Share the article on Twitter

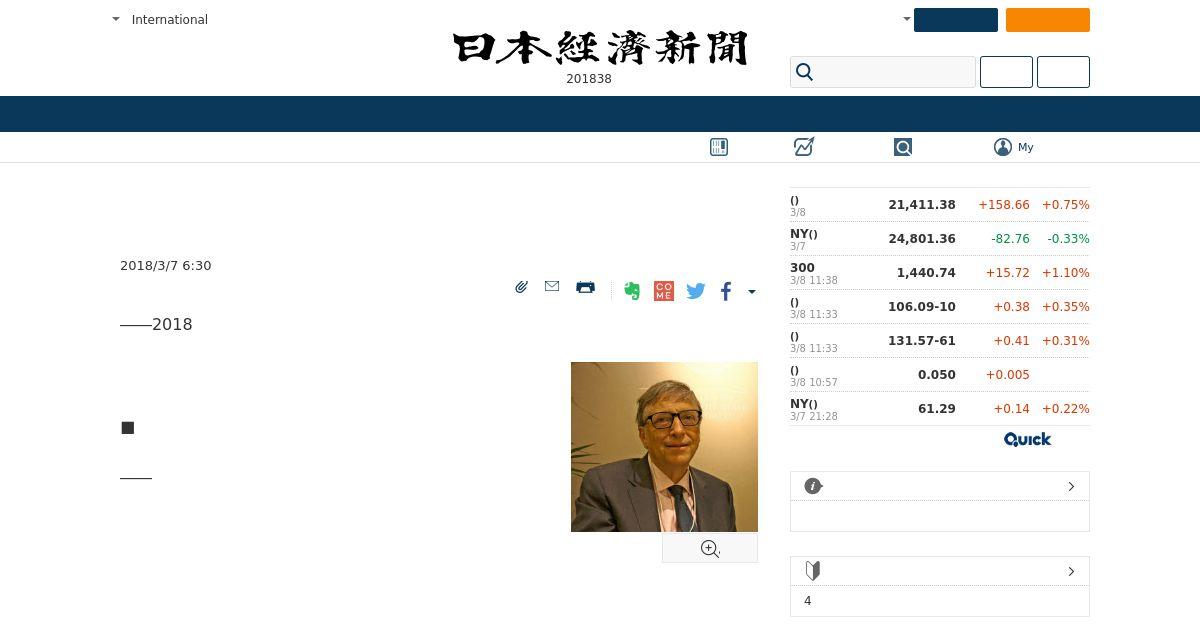(696, 291)
